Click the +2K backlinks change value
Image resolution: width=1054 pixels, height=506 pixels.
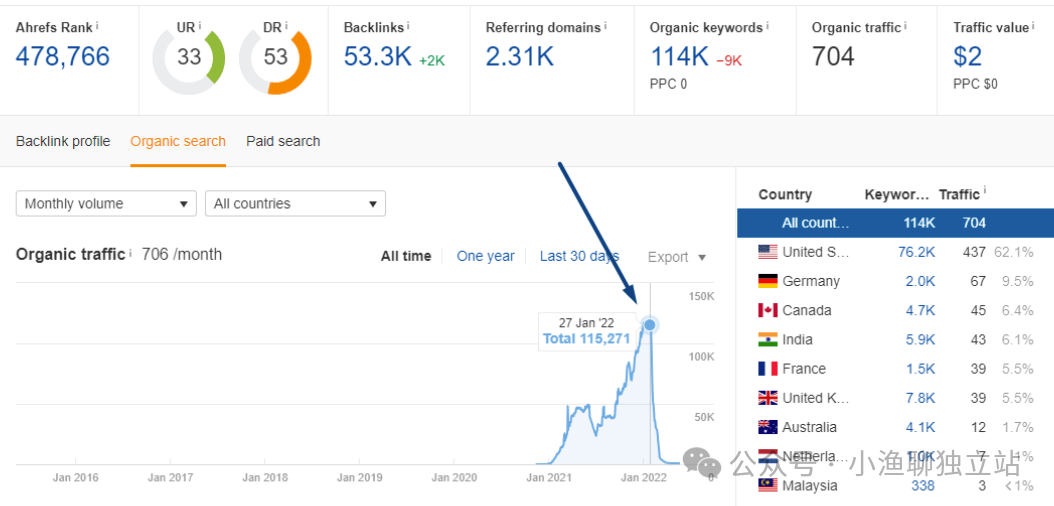coord(432,60)
